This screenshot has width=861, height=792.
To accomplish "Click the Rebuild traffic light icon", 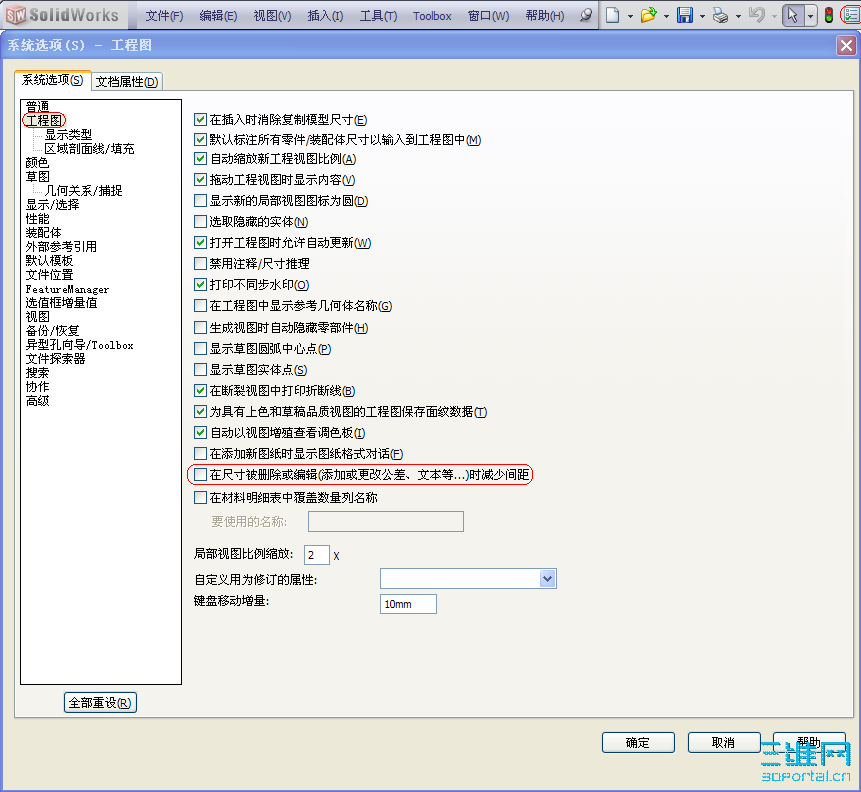I will coord(829,15).
